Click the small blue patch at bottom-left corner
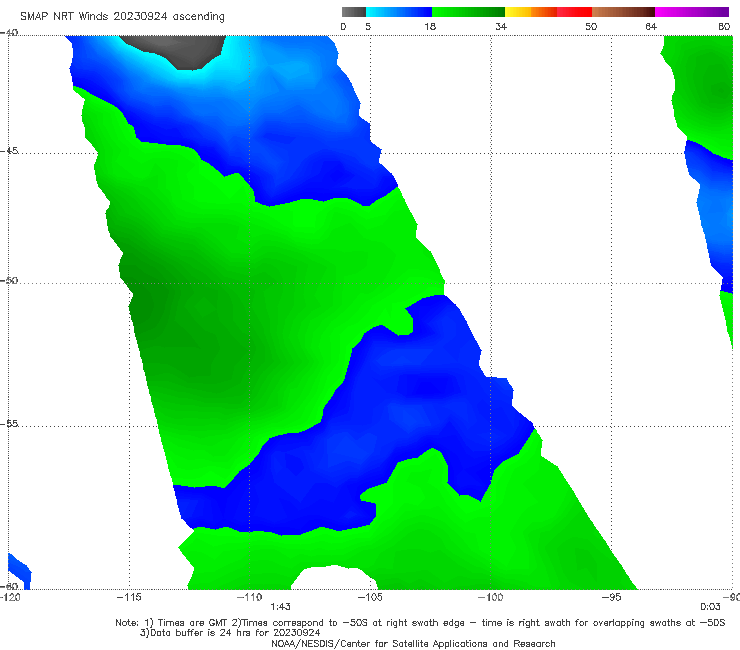 [x=19, y=572]
